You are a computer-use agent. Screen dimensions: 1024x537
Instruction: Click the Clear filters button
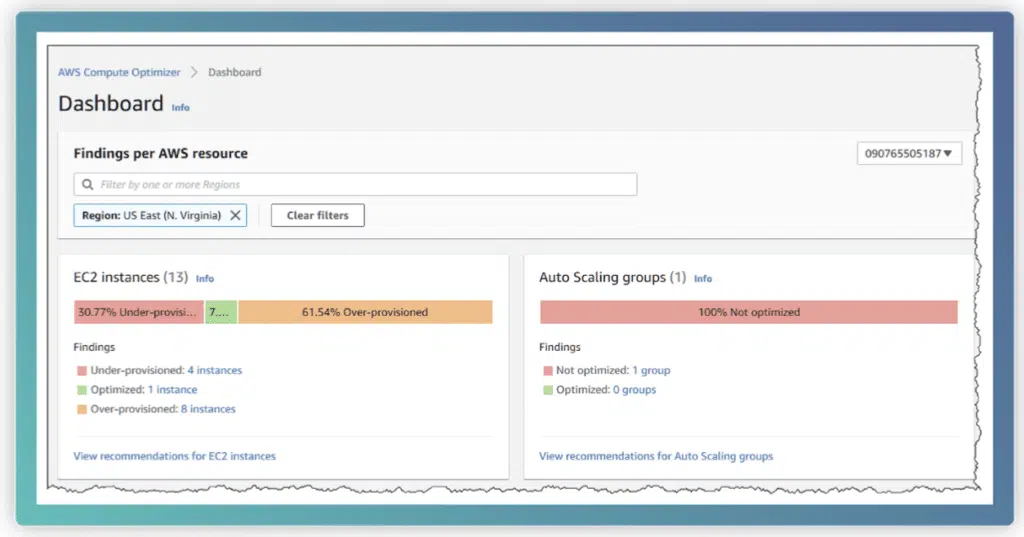317,215
